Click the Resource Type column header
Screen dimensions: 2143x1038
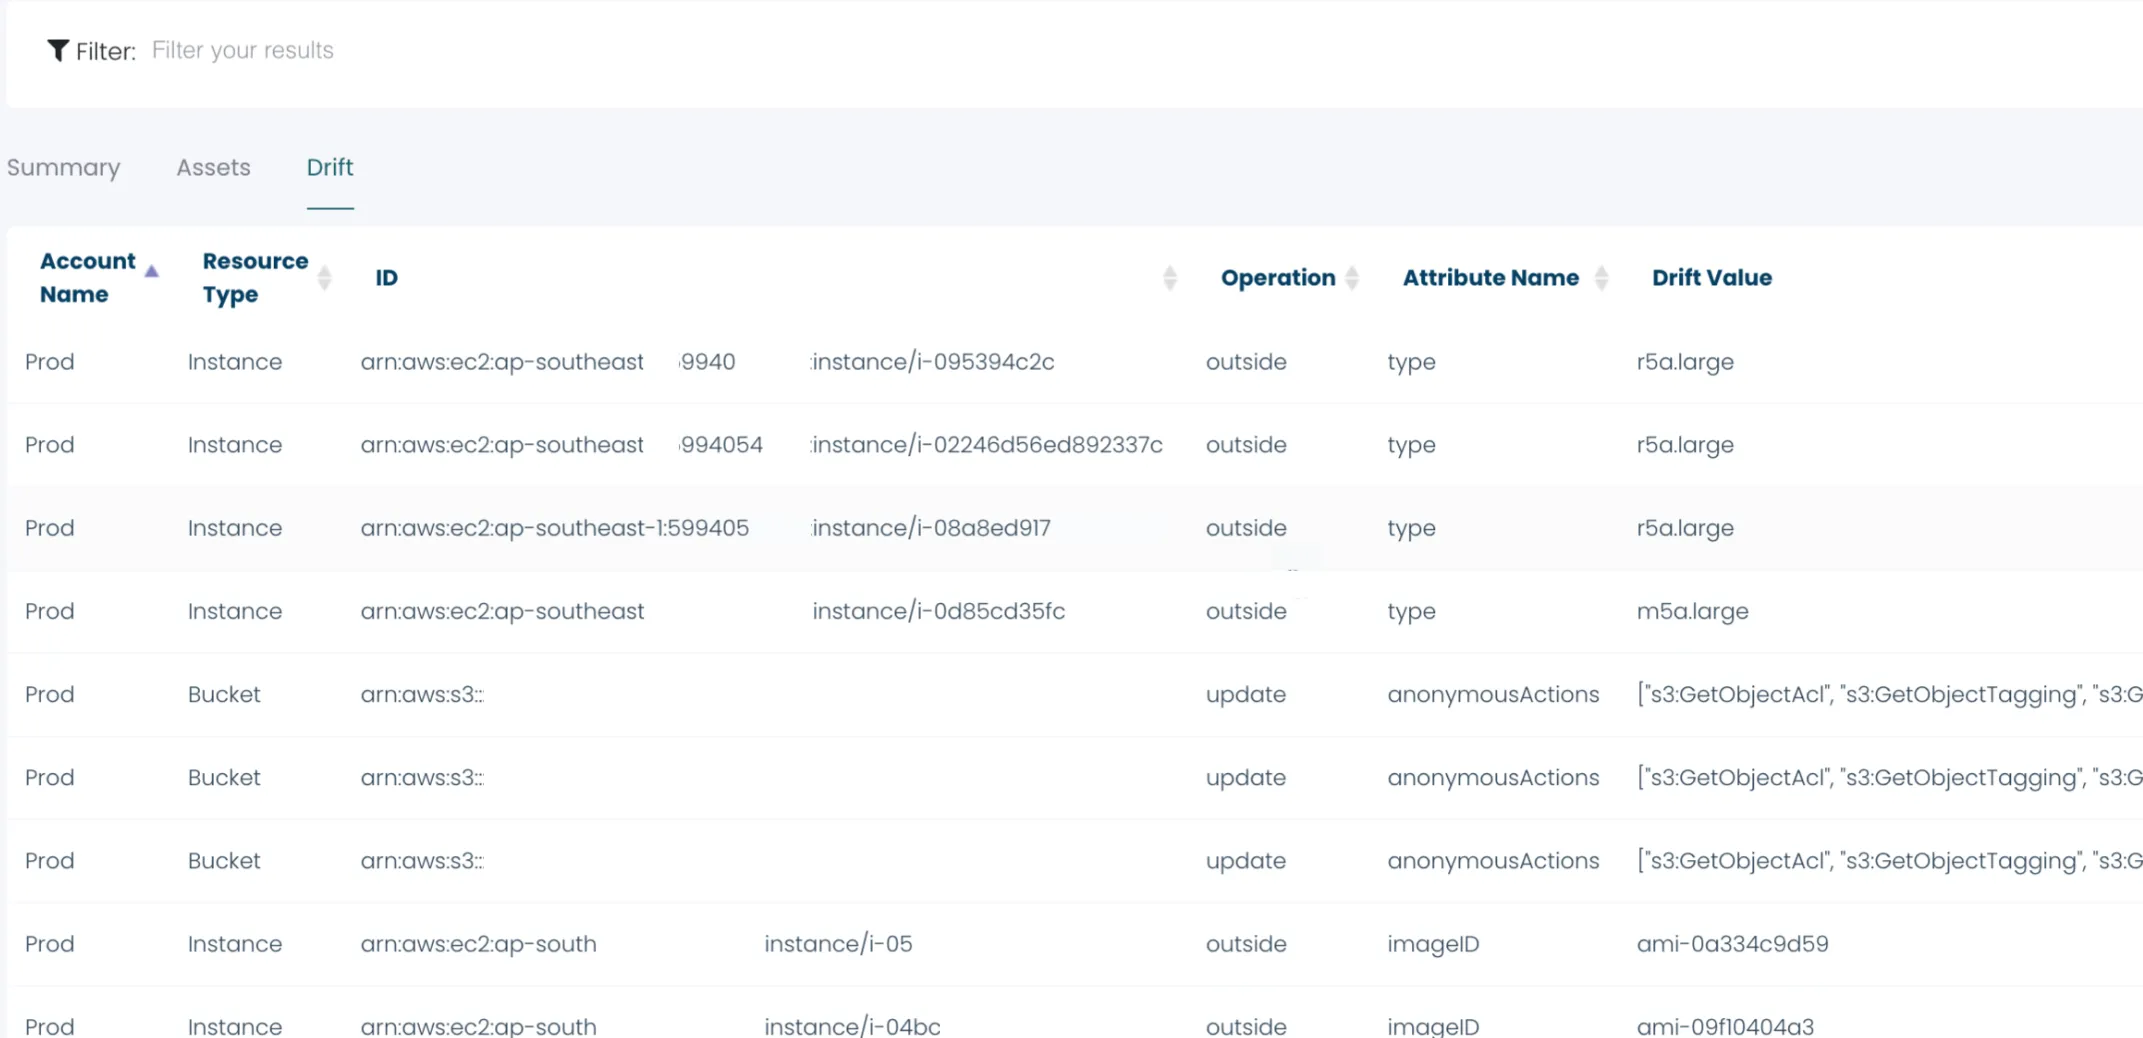(255, 277)
